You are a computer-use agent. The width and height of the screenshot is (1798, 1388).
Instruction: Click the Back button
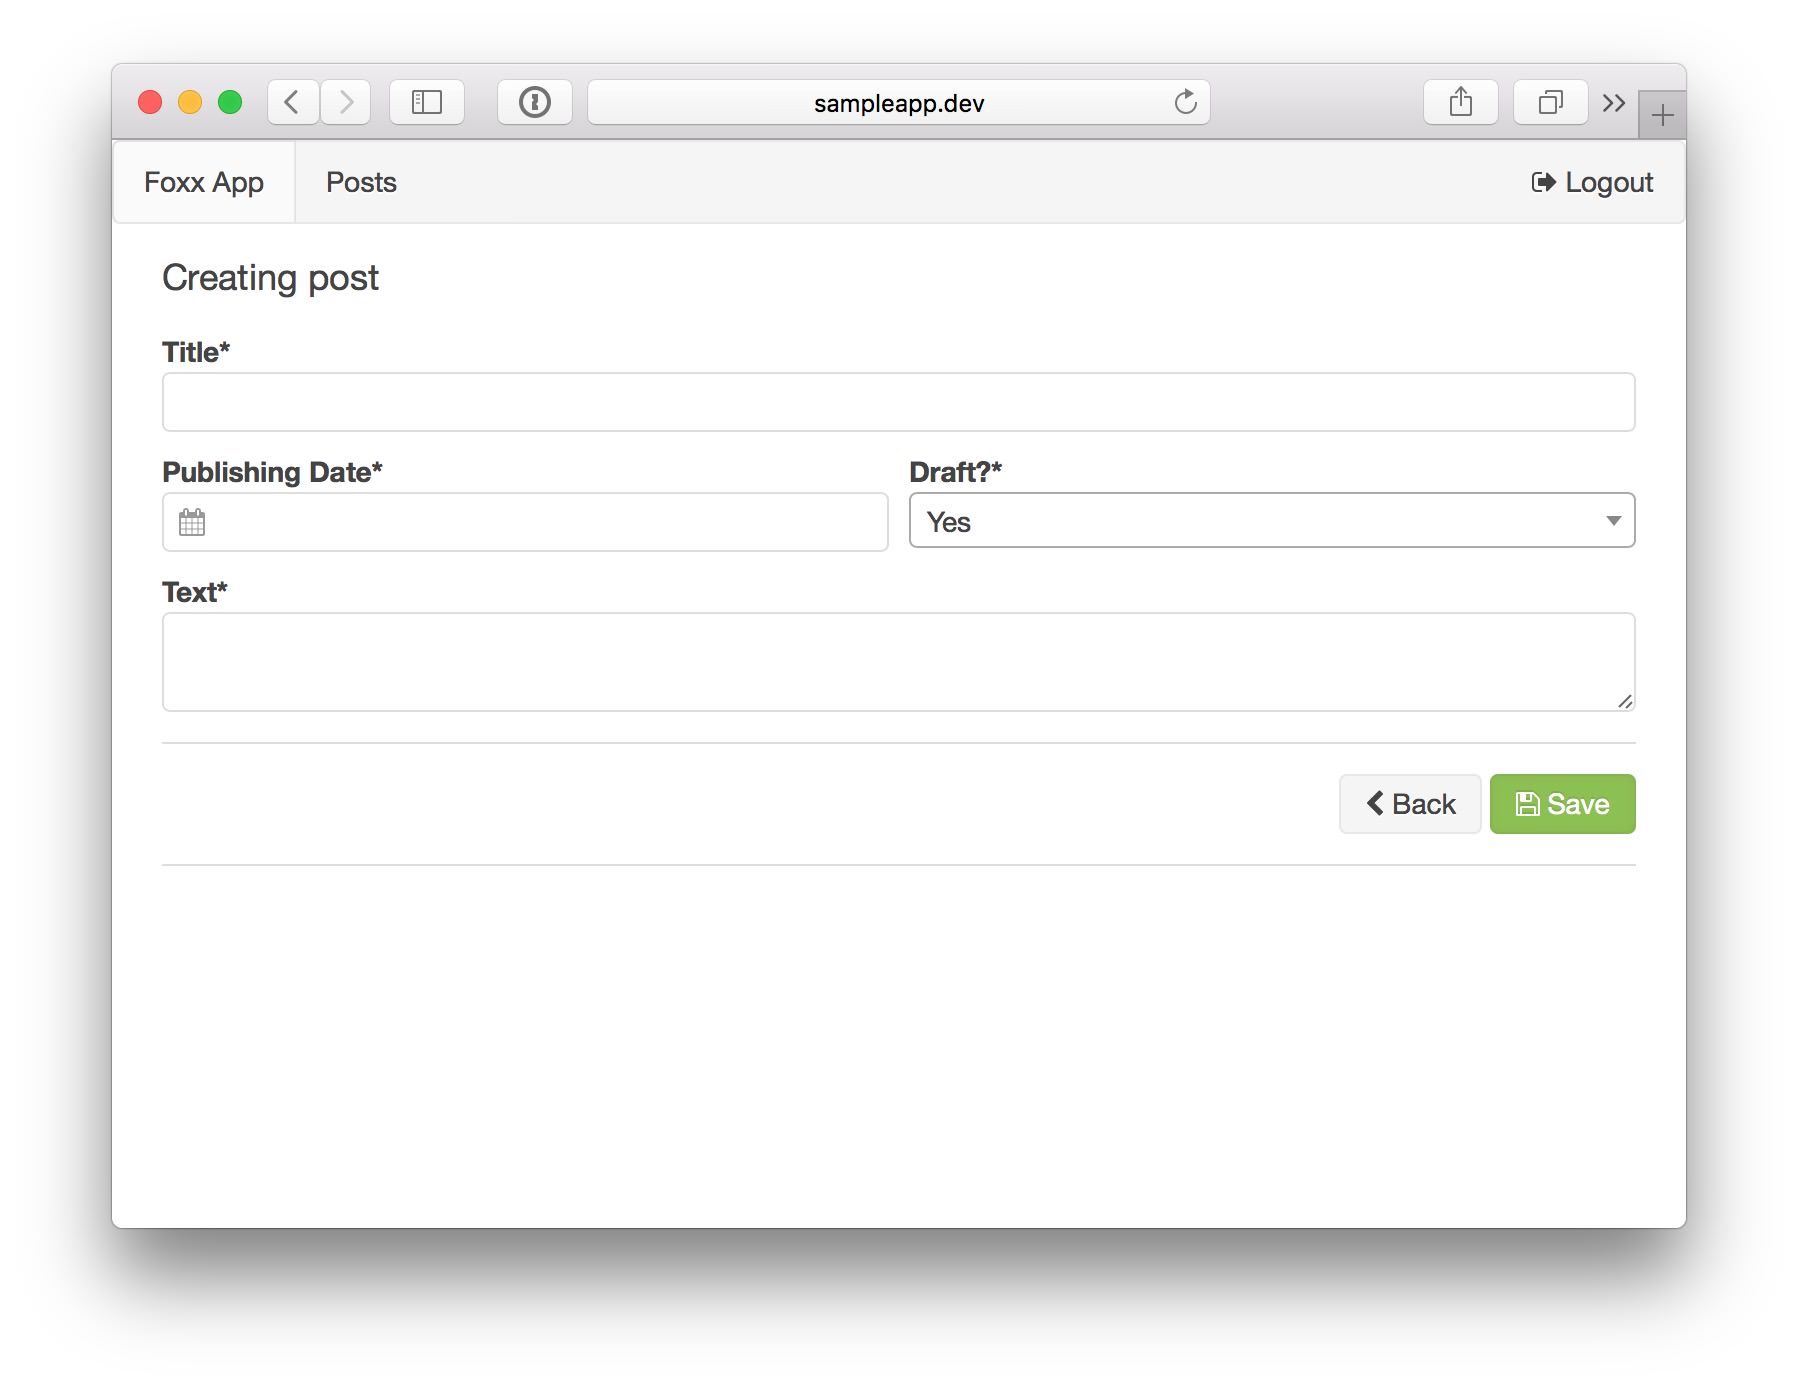(1410, 804)
